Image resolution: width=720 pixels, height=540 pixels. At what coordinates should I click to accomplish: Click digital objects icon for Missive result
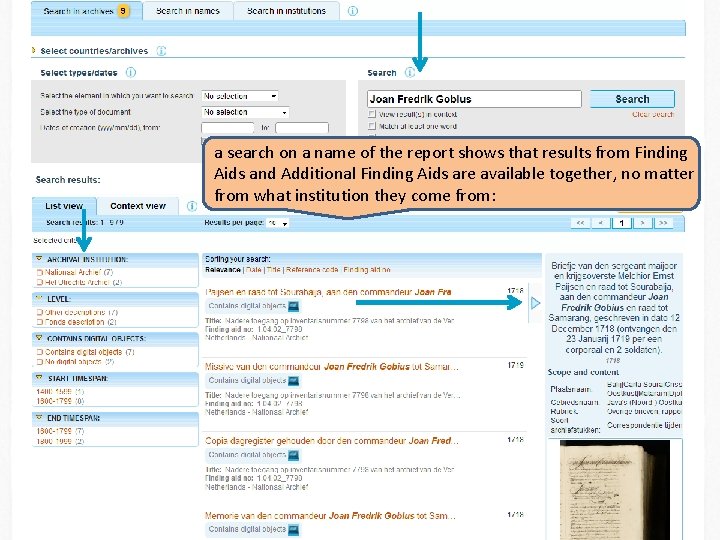[293, 381]
